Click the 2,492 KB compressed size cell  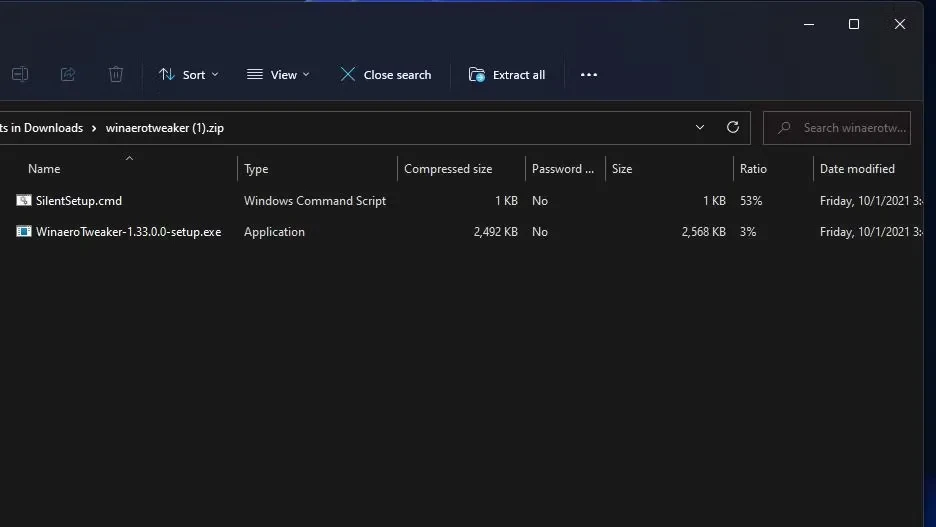pyautogui.click(x=495, y=232)
